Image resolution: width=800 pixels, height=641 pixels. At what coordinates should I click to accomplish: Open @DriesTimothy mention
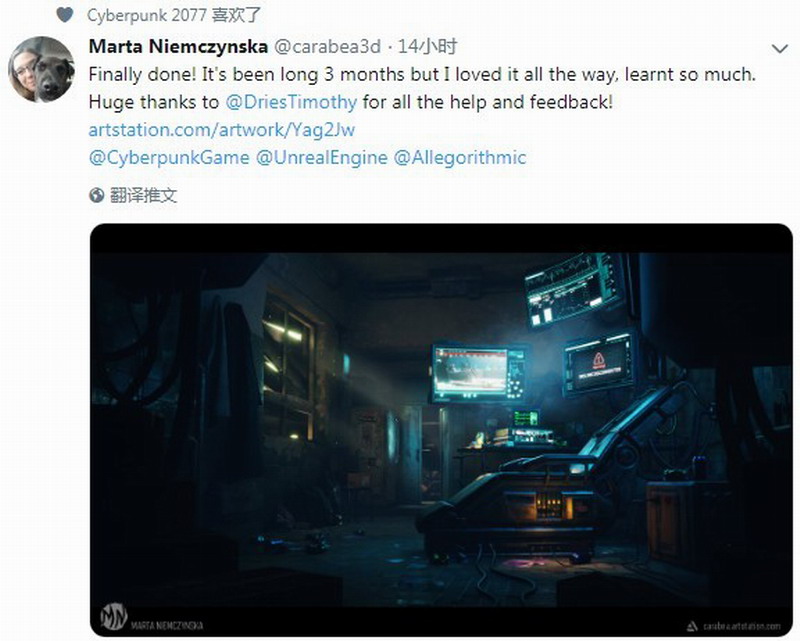(291, 102)
